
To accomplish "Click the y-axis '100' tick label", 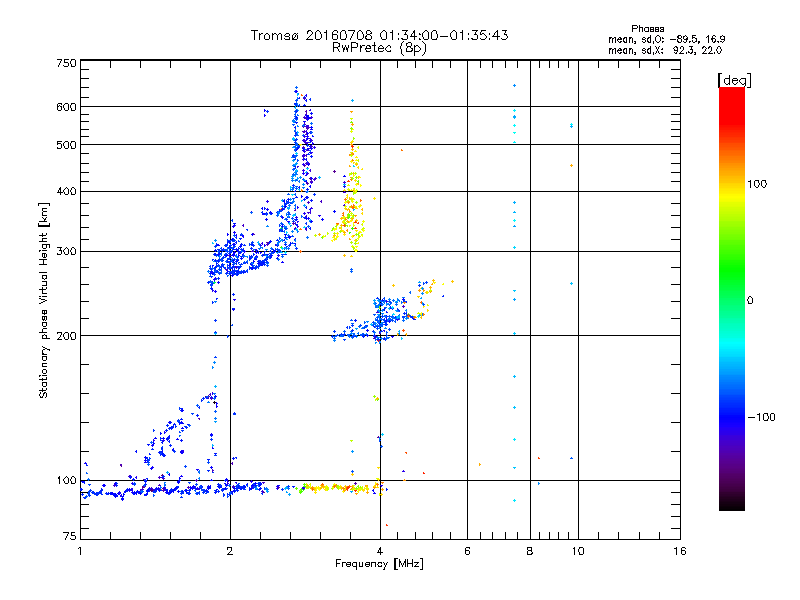I will coord(66,480).
